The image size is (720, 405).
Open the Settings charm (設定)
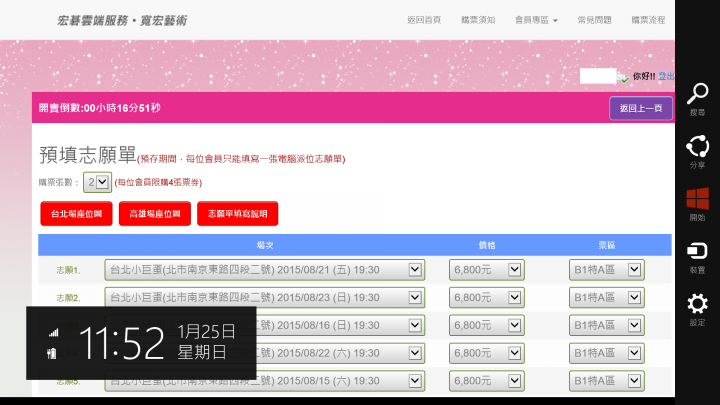click(x=697, y=310)
